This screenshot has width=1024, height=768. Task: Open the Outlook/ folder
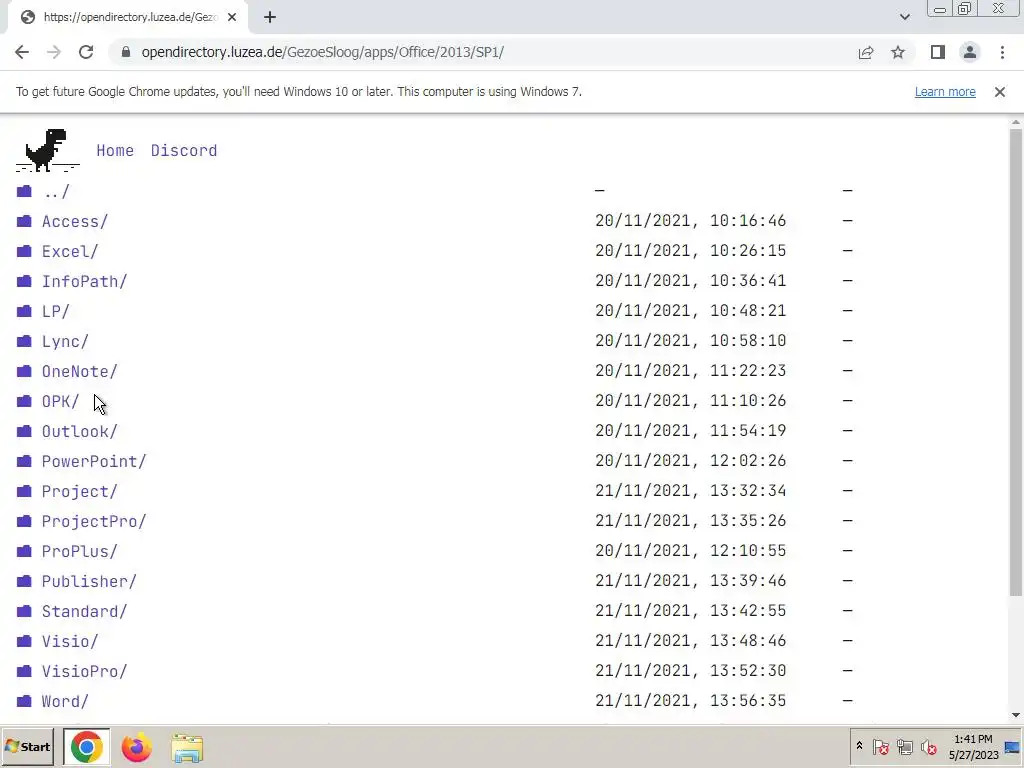[80, 432]
